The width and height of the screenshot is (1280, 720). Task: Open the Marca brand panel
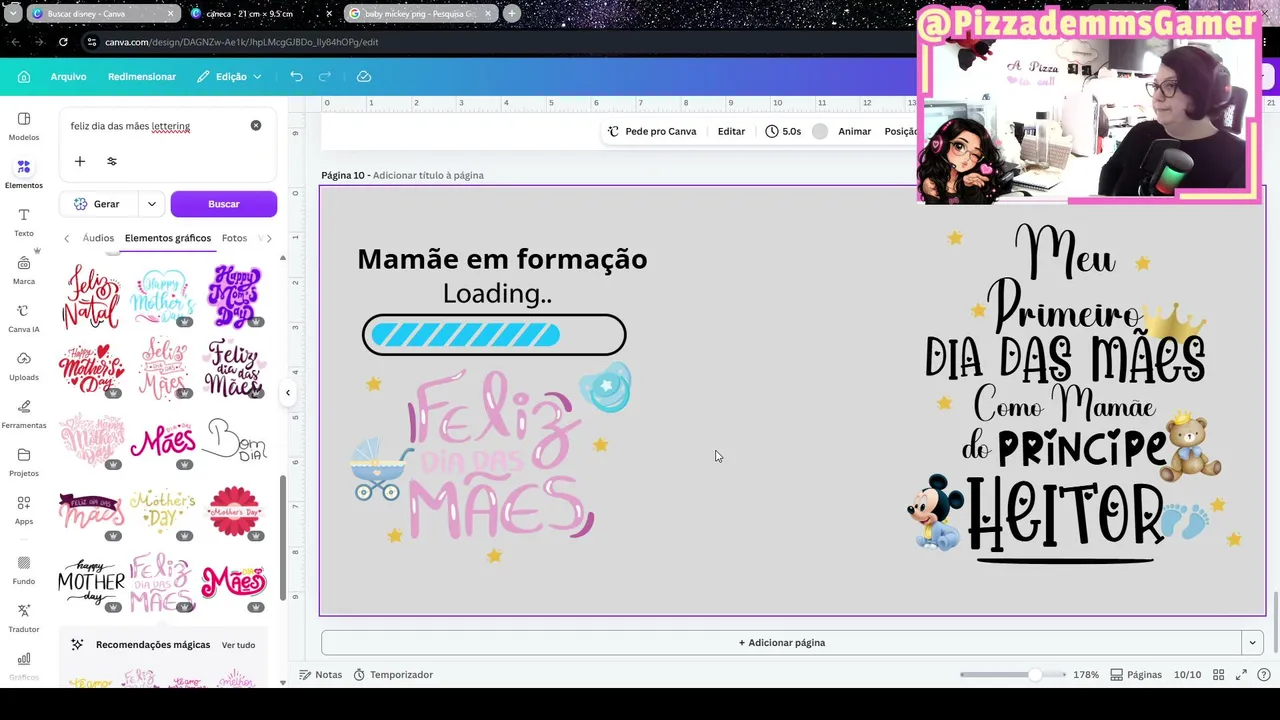click(24, 270)
